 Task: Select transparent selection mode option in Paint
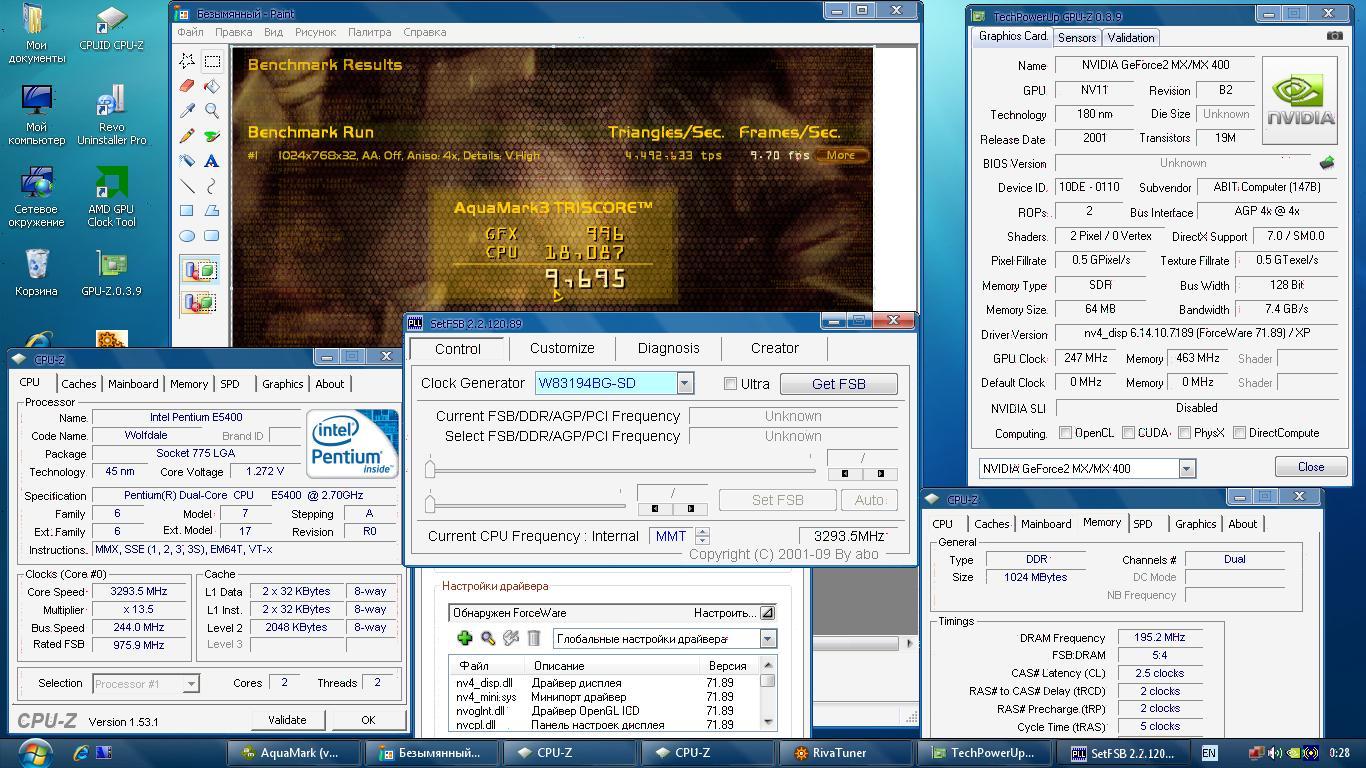199,302
